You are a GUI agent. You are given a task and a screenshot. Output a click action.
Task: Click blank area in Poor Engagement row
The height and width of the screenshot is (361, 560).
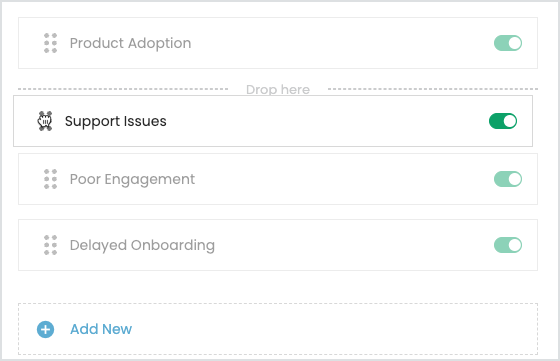343,179
